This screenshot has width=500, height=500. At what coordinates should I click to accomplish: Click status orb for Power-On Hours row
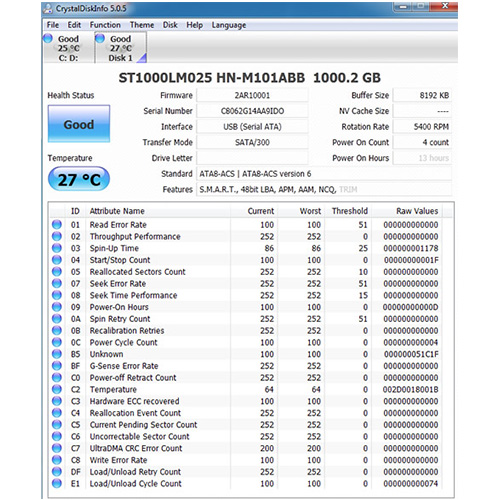click(57, 307)
